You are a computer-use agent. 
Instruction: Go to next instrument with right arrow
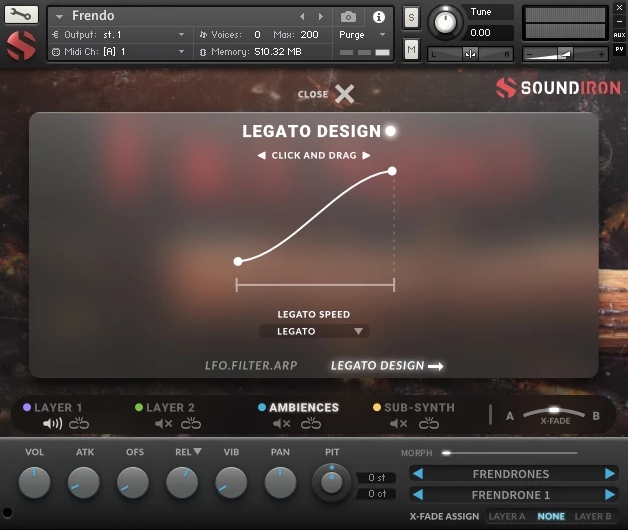click(320, 16)
